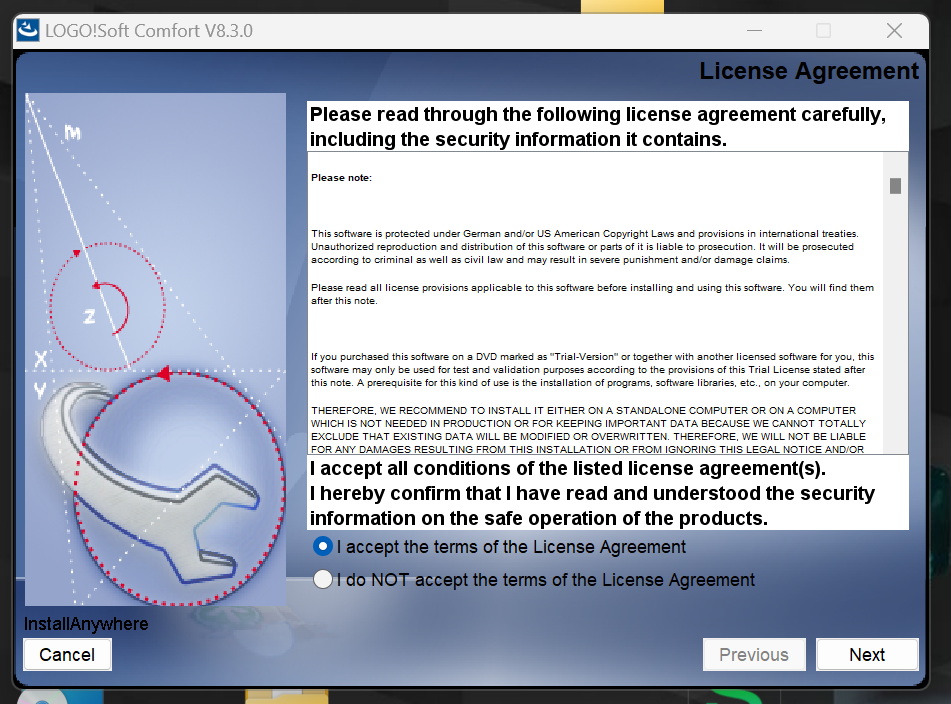
Task: Cancel the installation
Action: [x=67, y=655]
